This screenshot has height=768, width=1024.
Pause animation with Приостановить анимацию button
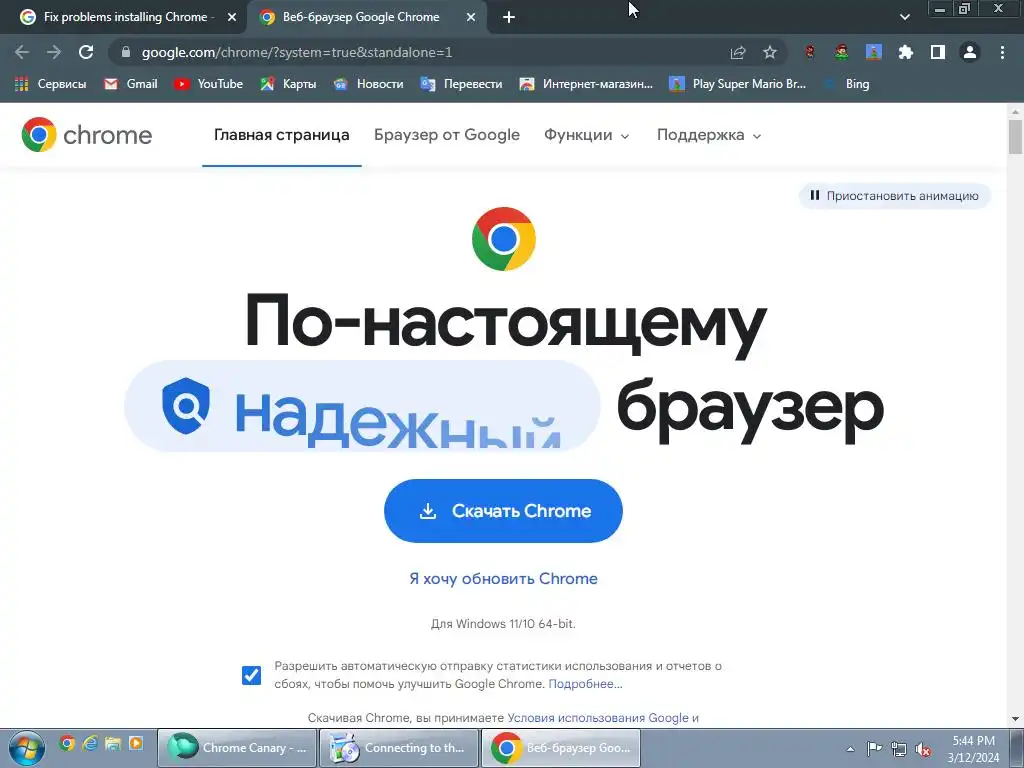tap(894, 196)
